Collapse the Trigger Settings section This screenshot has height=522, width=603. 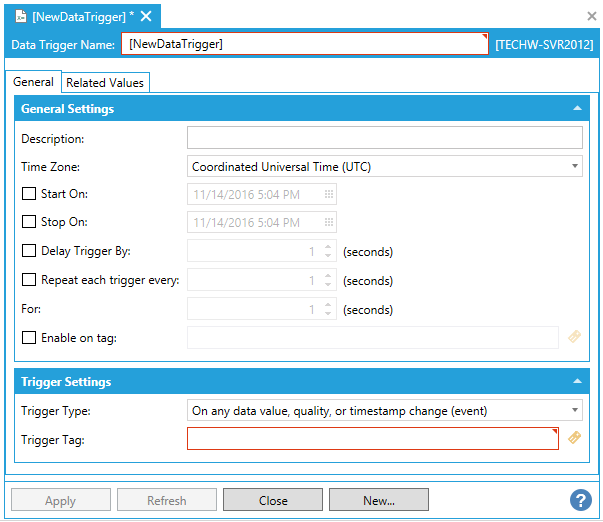[x=576, y=382]
